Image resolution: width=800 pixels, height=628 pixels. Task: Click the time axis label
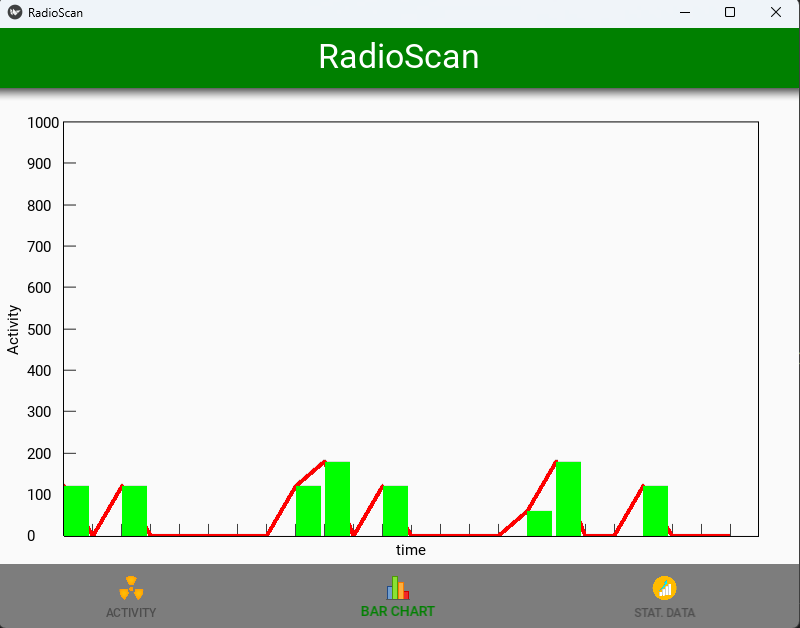pyautogui.click(x=408, y=550)
